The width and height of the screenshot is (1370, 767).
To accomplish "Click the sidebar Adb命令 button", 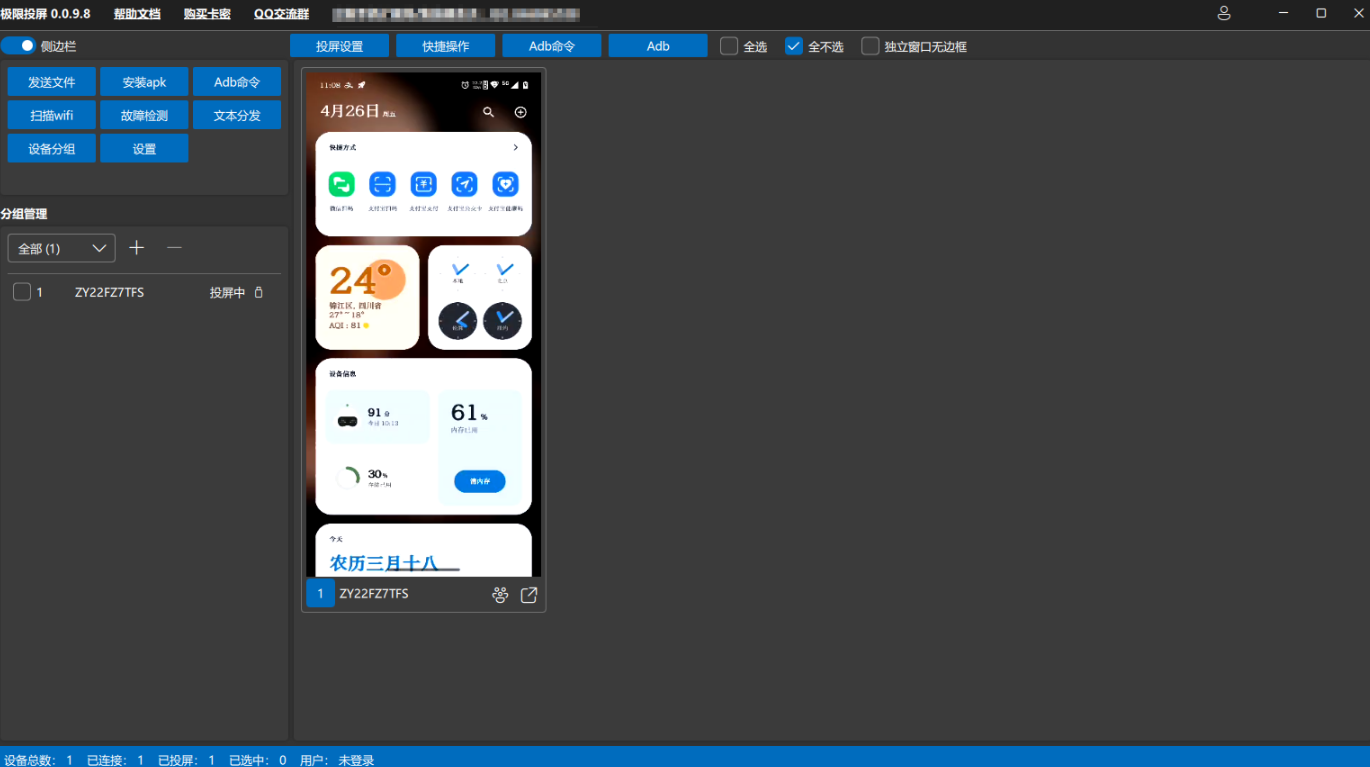I will click(x=237, y=82).
